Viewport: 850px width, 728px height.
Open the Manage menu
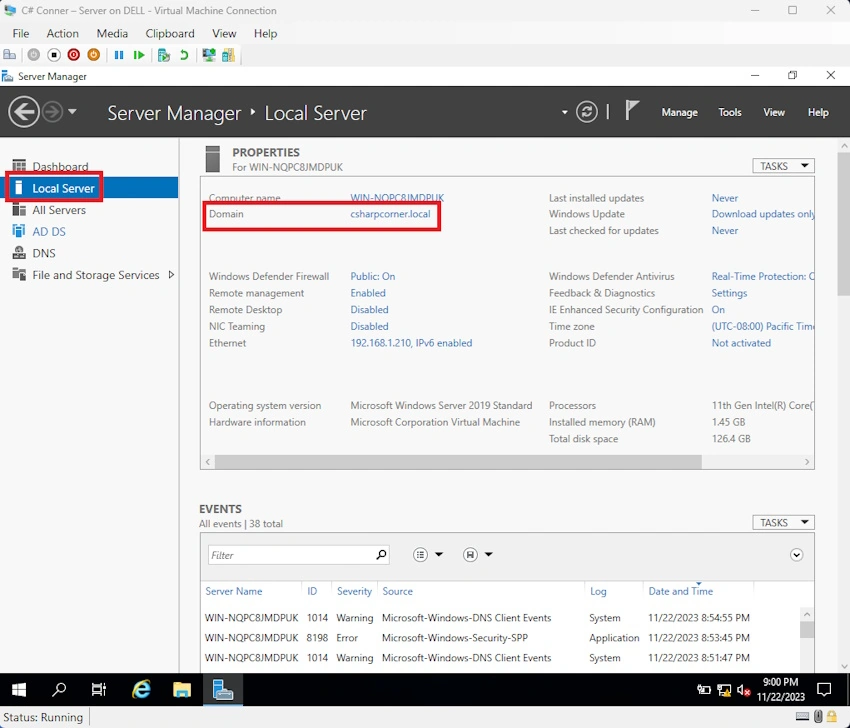coord(679,112)
